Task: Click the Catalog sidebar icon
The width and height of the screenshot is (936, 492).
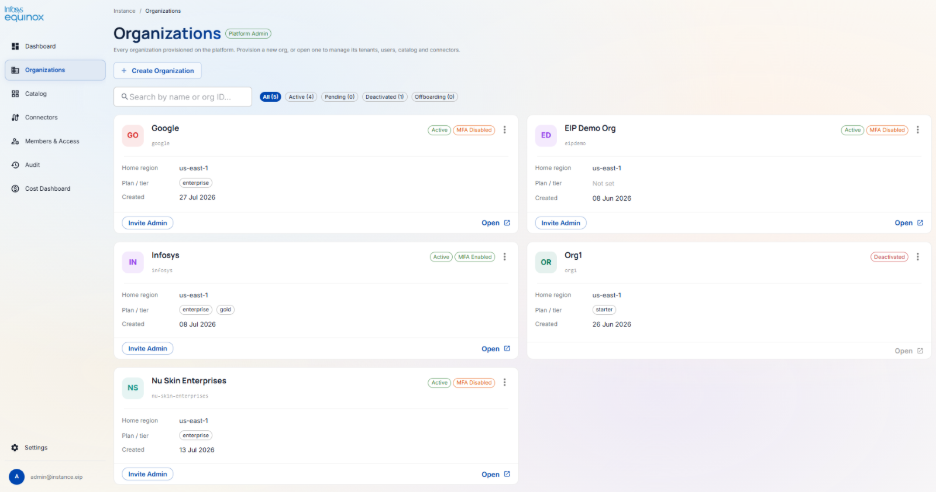Action: click(15, 94)
